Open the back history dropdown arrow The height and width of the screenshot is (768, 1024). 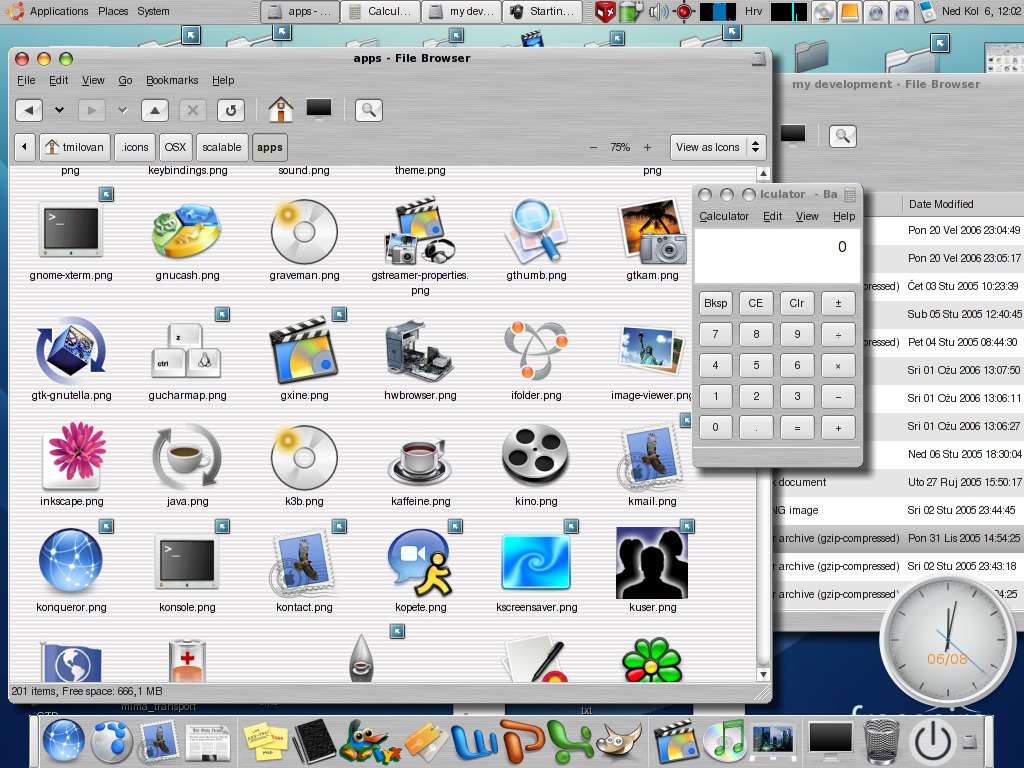59,110
